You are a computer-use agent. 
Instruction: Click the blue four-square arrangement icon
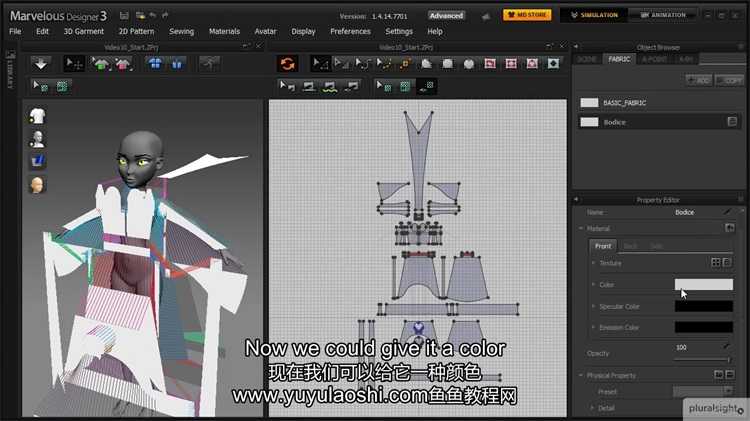(x=155, y=64)
